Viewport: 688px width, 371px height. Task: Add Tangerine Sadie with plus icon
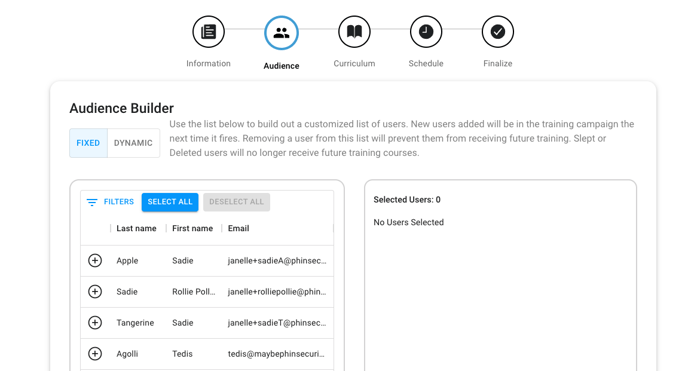coord(95,323)
